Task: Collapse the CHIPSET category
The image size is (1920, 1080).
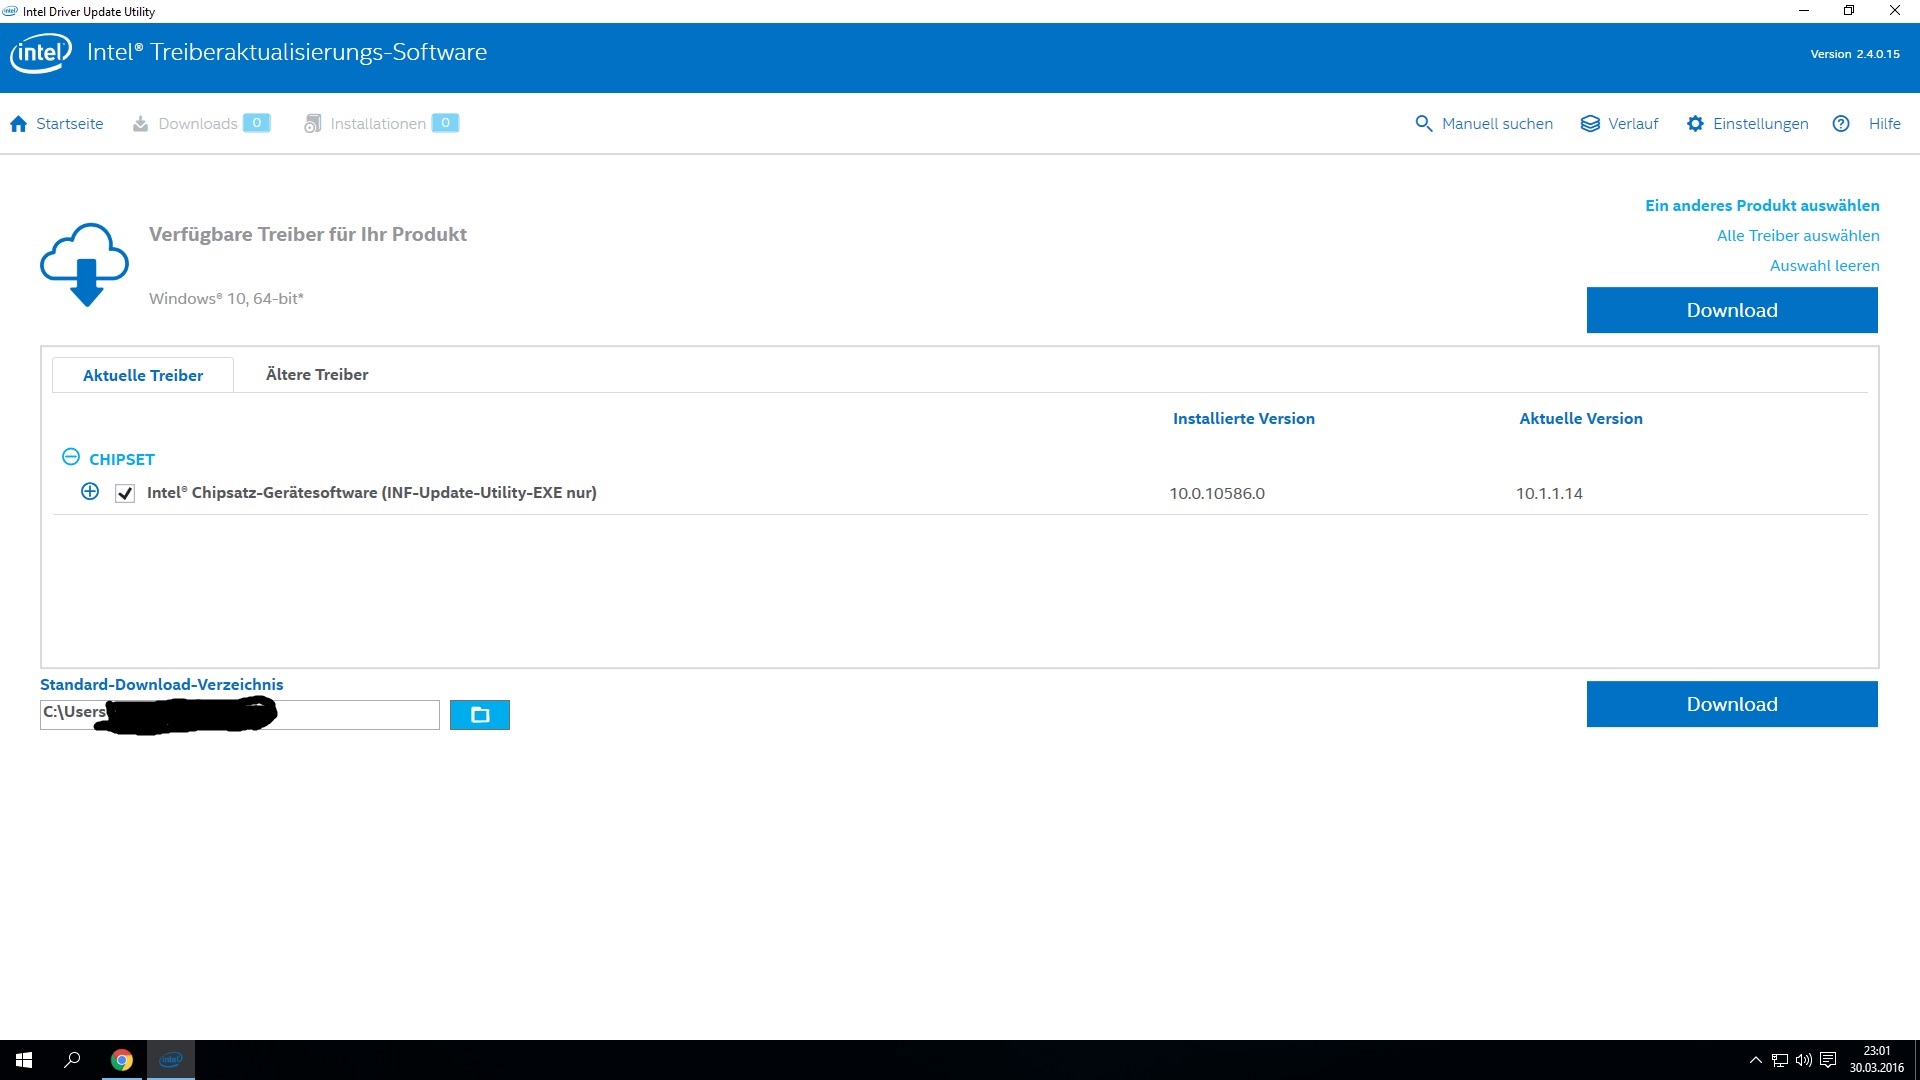Action: [71, 457]
